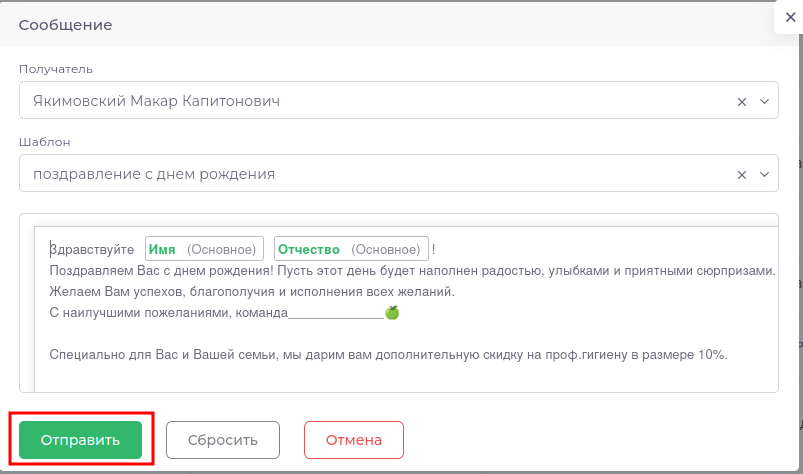Click the Получатель field label
This screenshot has width=803, height=474.
[56, 69]
